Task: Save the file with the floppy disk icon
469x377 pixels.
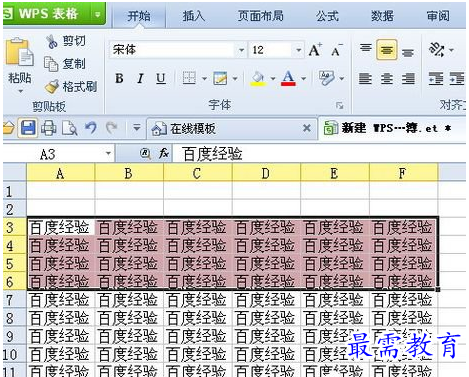Action: tap(28, 128)
